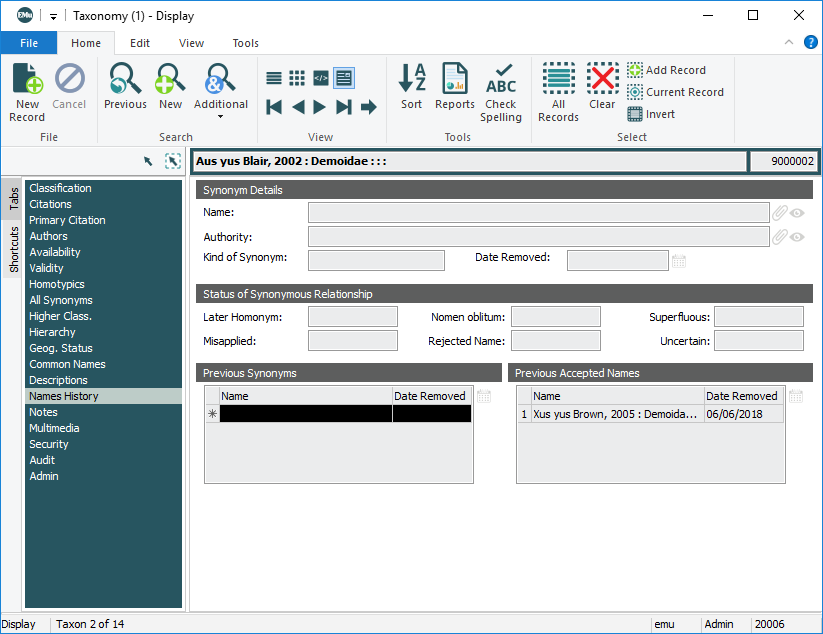Switch to the Edit ribbon tab

(x=140, y=43)
